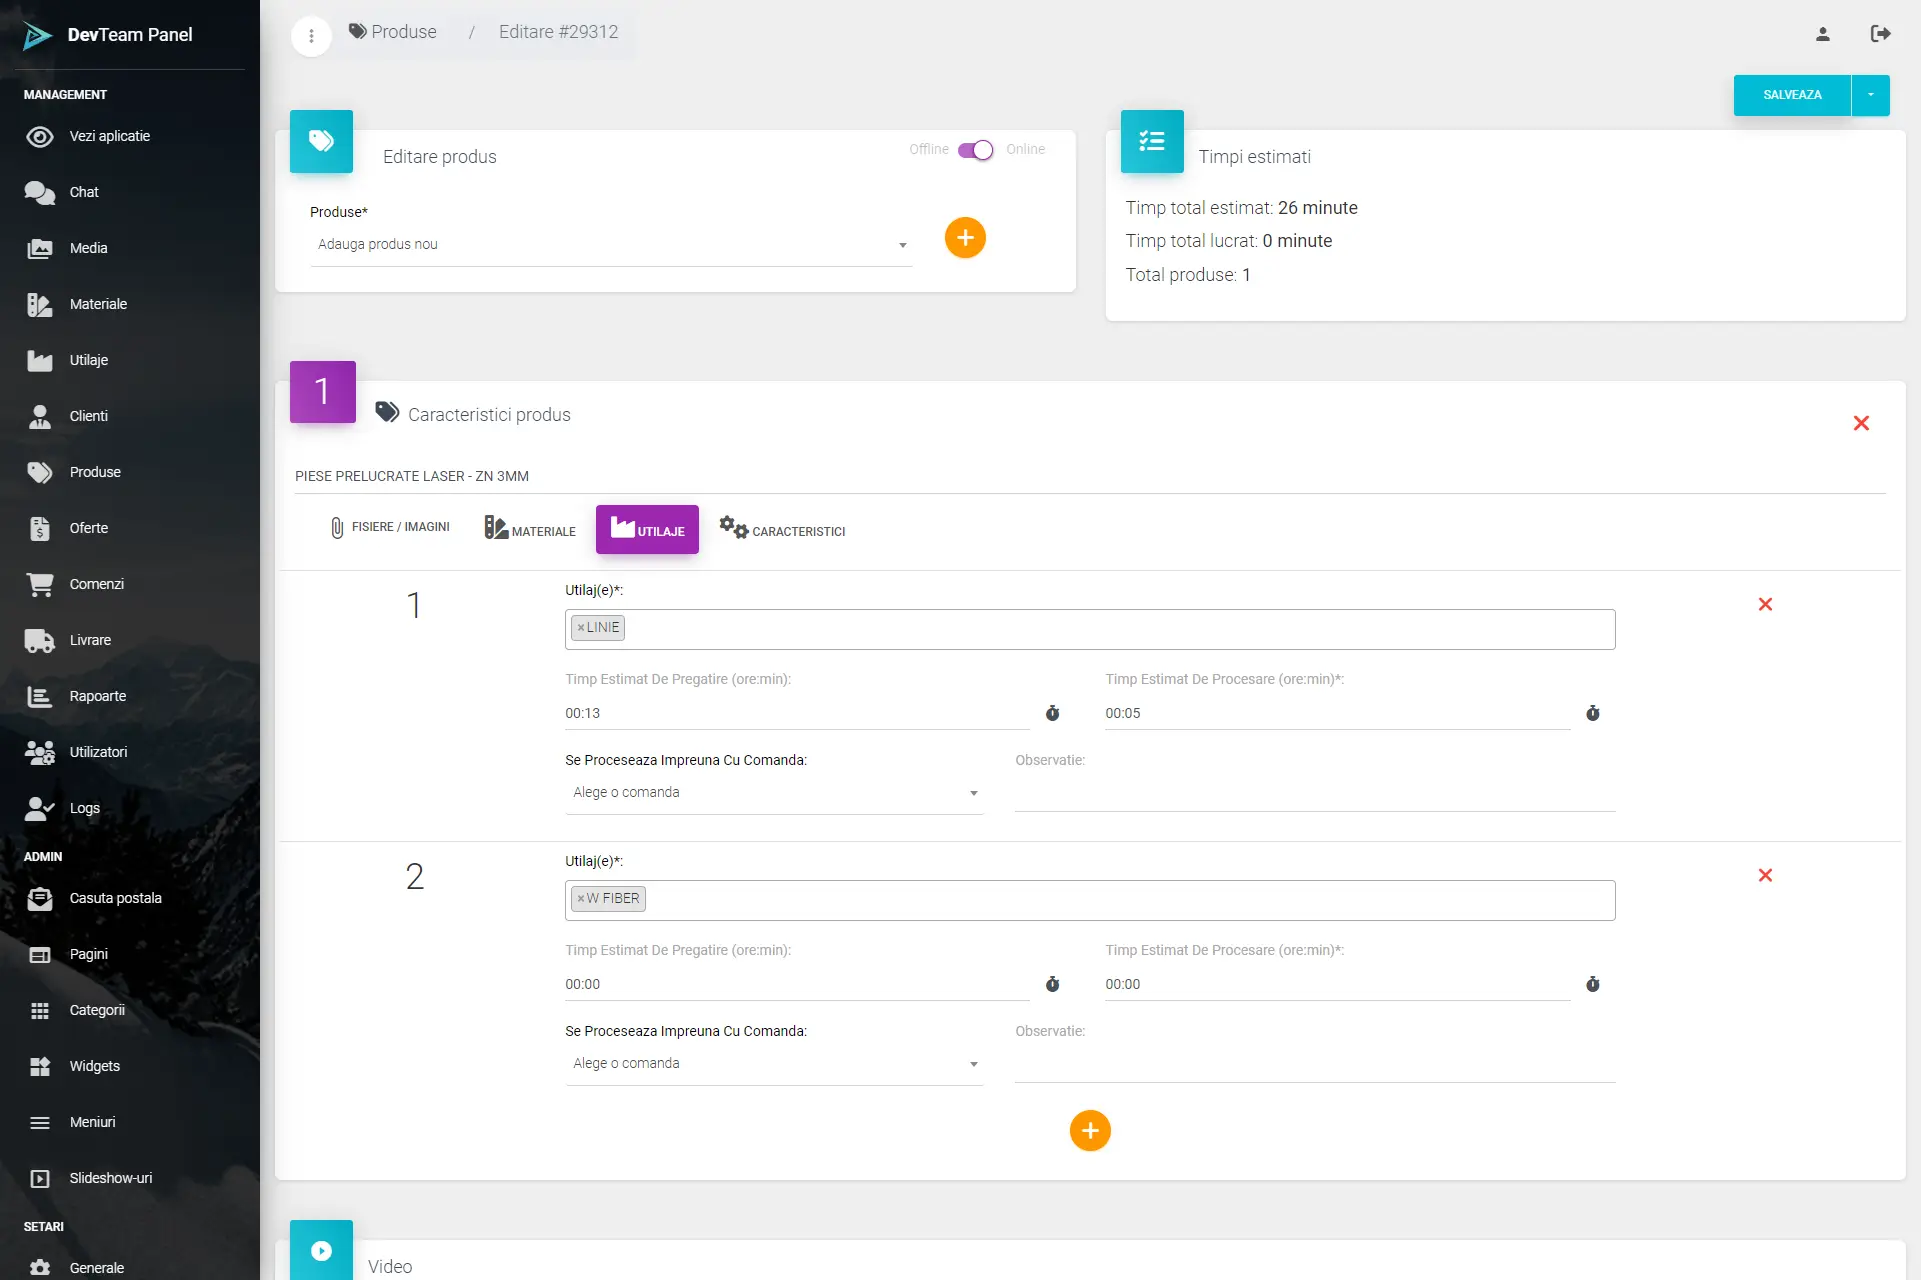This screenshot has height=1280, width=1921.
Task: Click the orange plus next to Produse dropdown
Action: 965,238
